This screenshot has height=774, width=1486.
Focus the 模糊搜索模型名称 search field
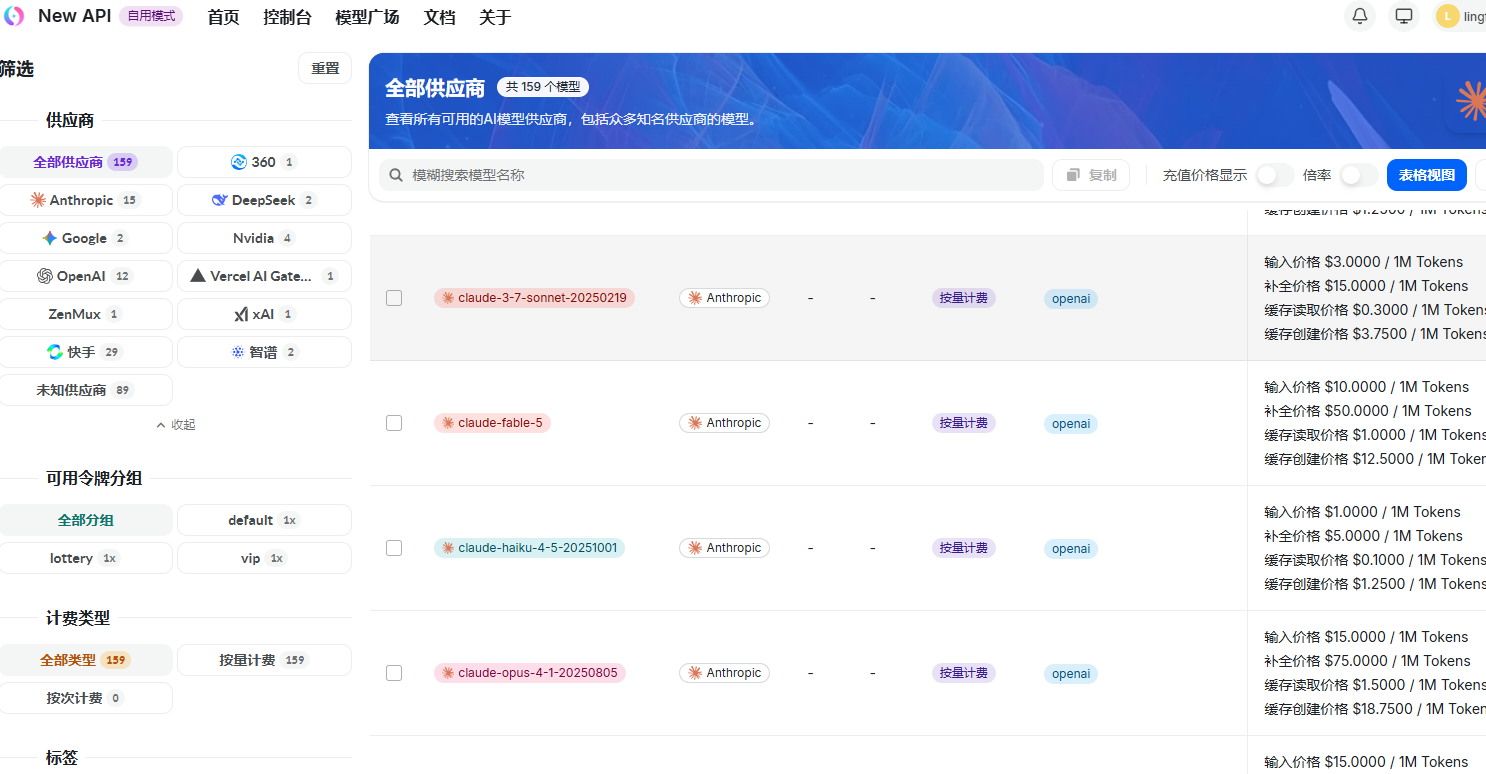coord(711,175)
